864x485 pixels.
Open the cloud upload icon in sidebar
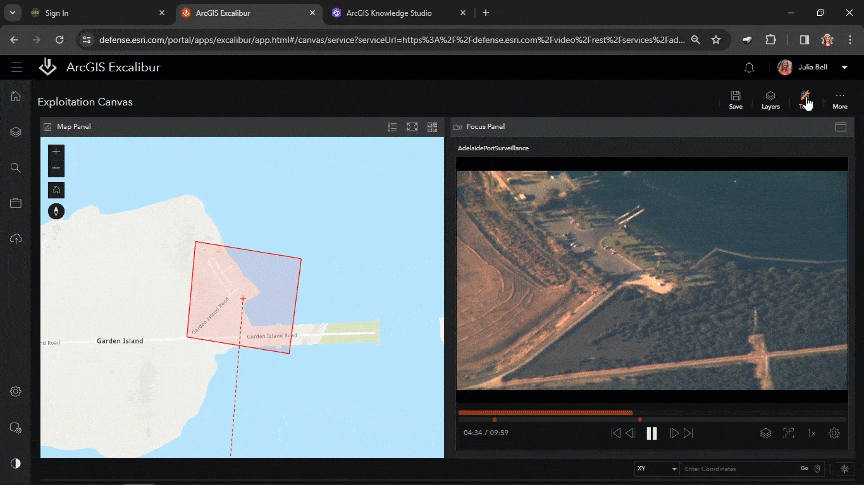tap(15, 239)
